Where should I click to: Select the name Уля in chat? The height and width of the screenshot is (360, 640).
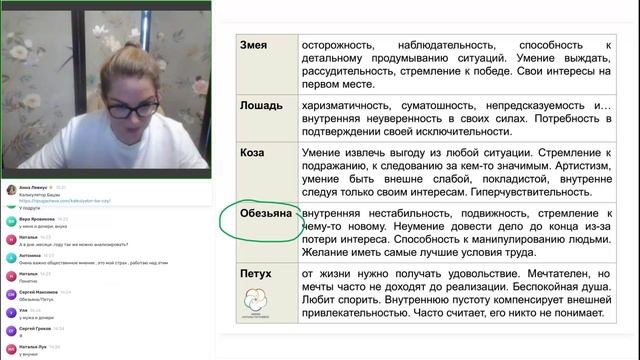[x=23, y=310]
